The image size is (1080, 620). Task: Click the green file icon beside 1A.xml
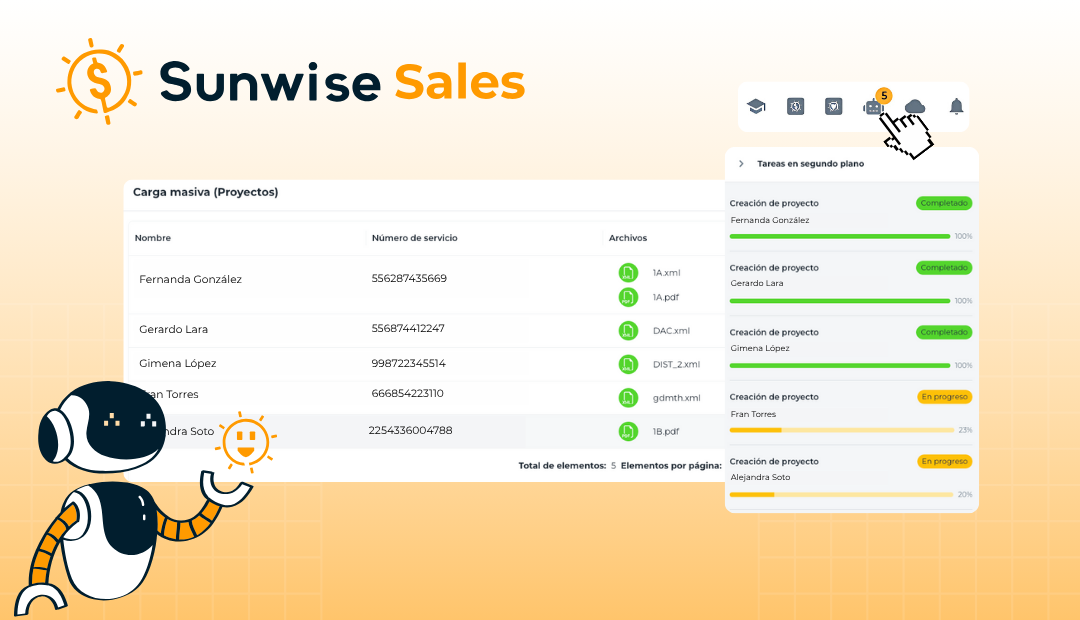(x=628, y=273)
